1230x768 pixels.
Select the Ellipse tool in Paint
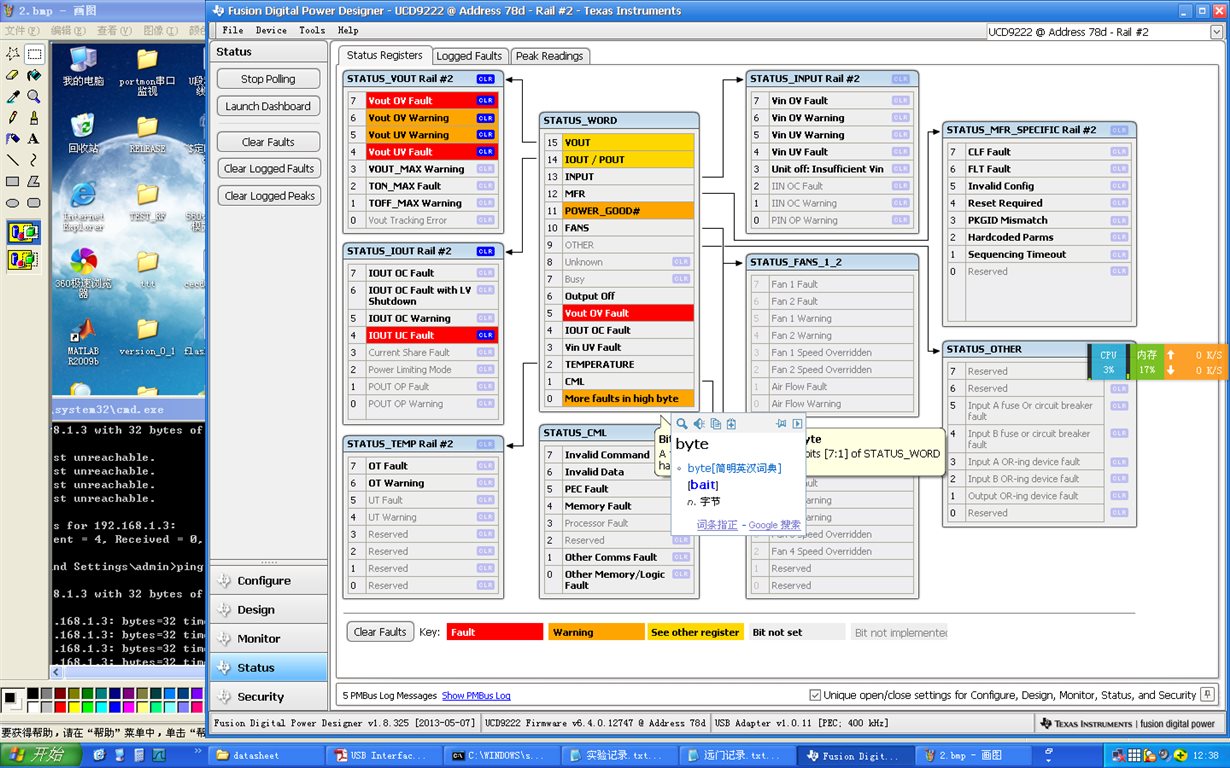13,202
